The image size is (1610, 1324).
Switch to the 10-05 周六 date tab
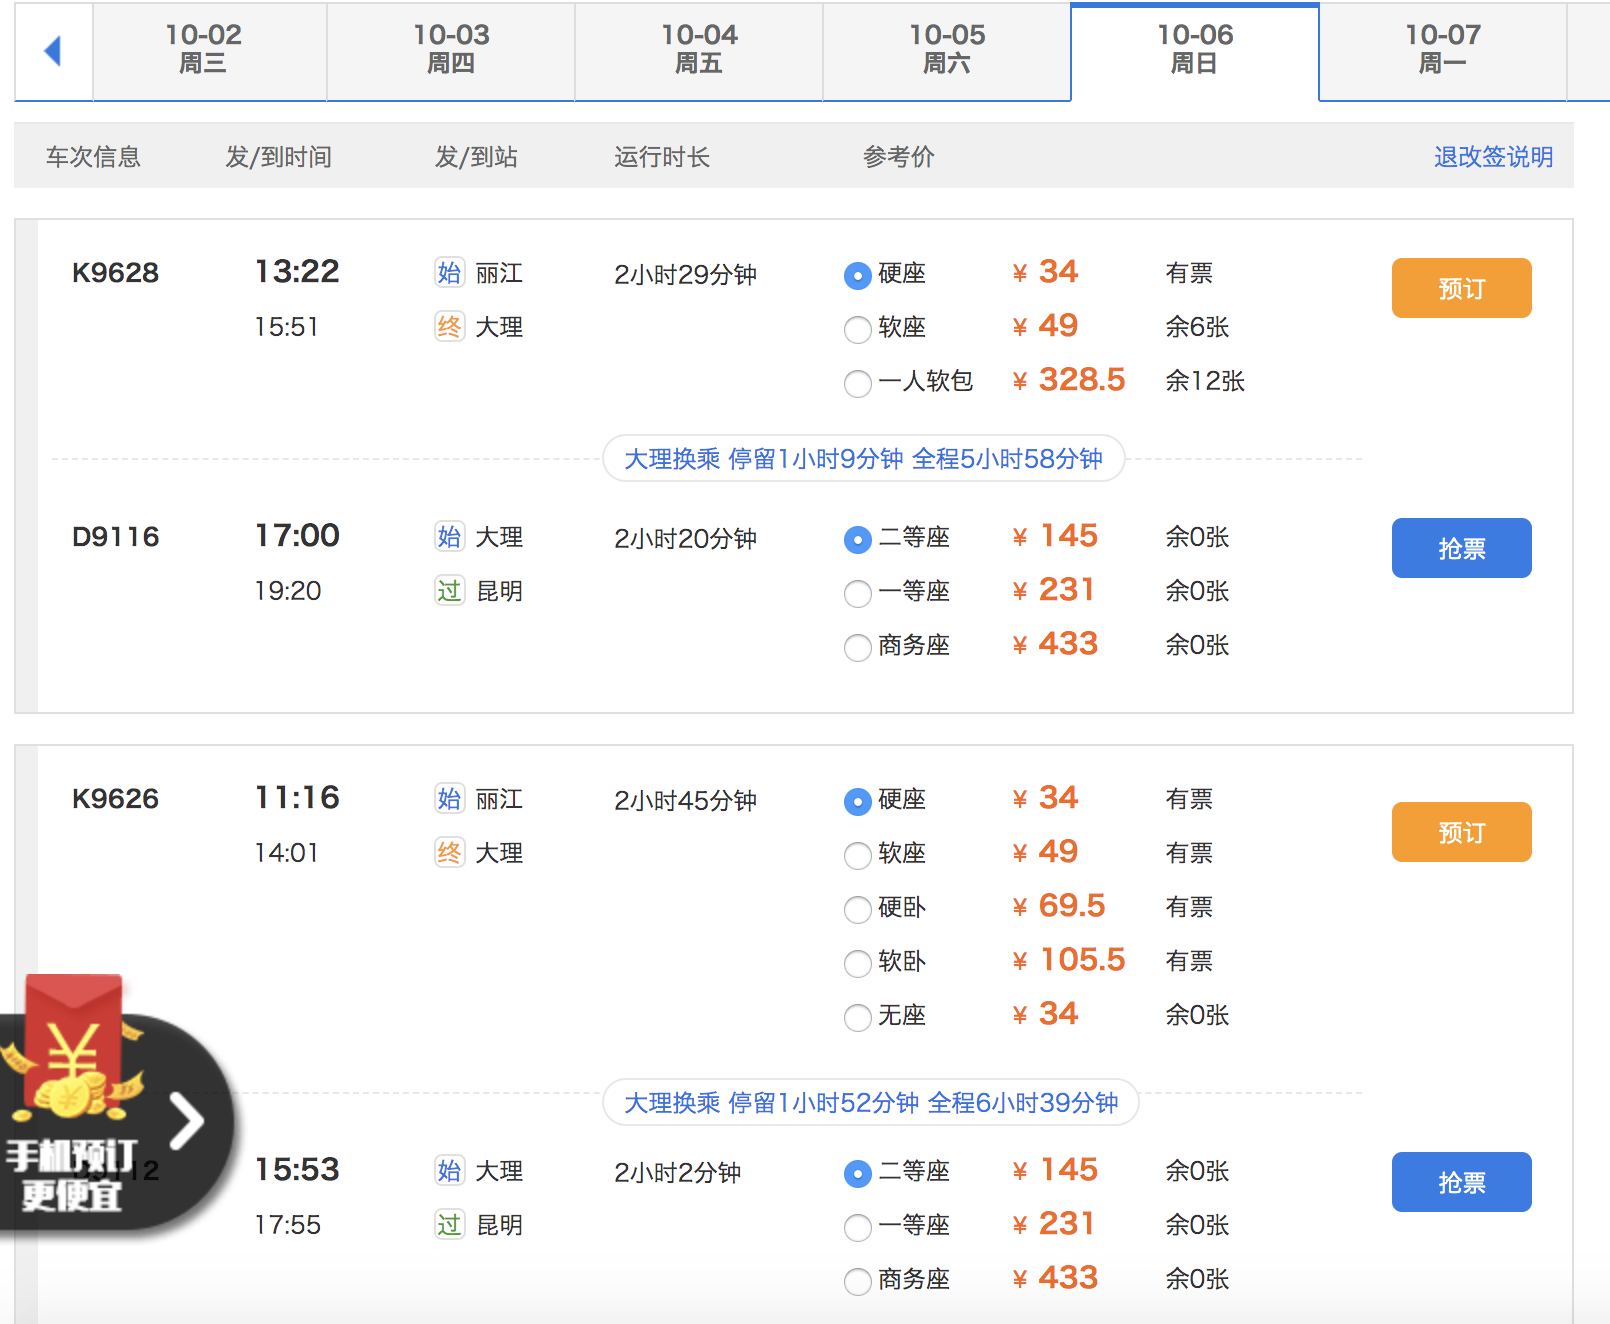click(x=946, y=50)
